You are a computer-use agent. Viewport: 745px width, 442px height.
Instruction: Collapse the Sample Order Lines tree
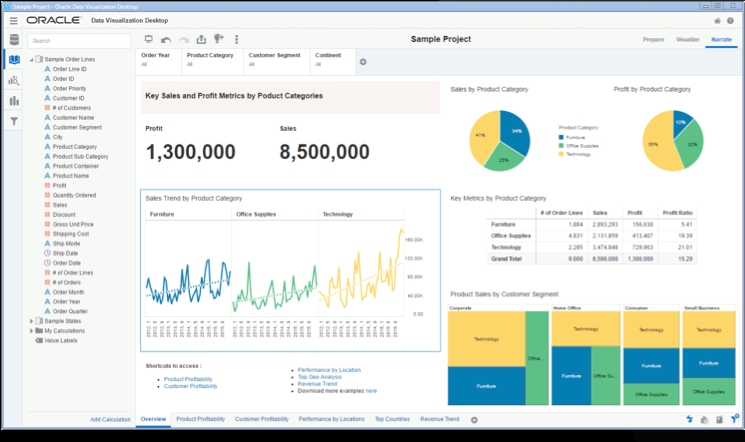32,59
